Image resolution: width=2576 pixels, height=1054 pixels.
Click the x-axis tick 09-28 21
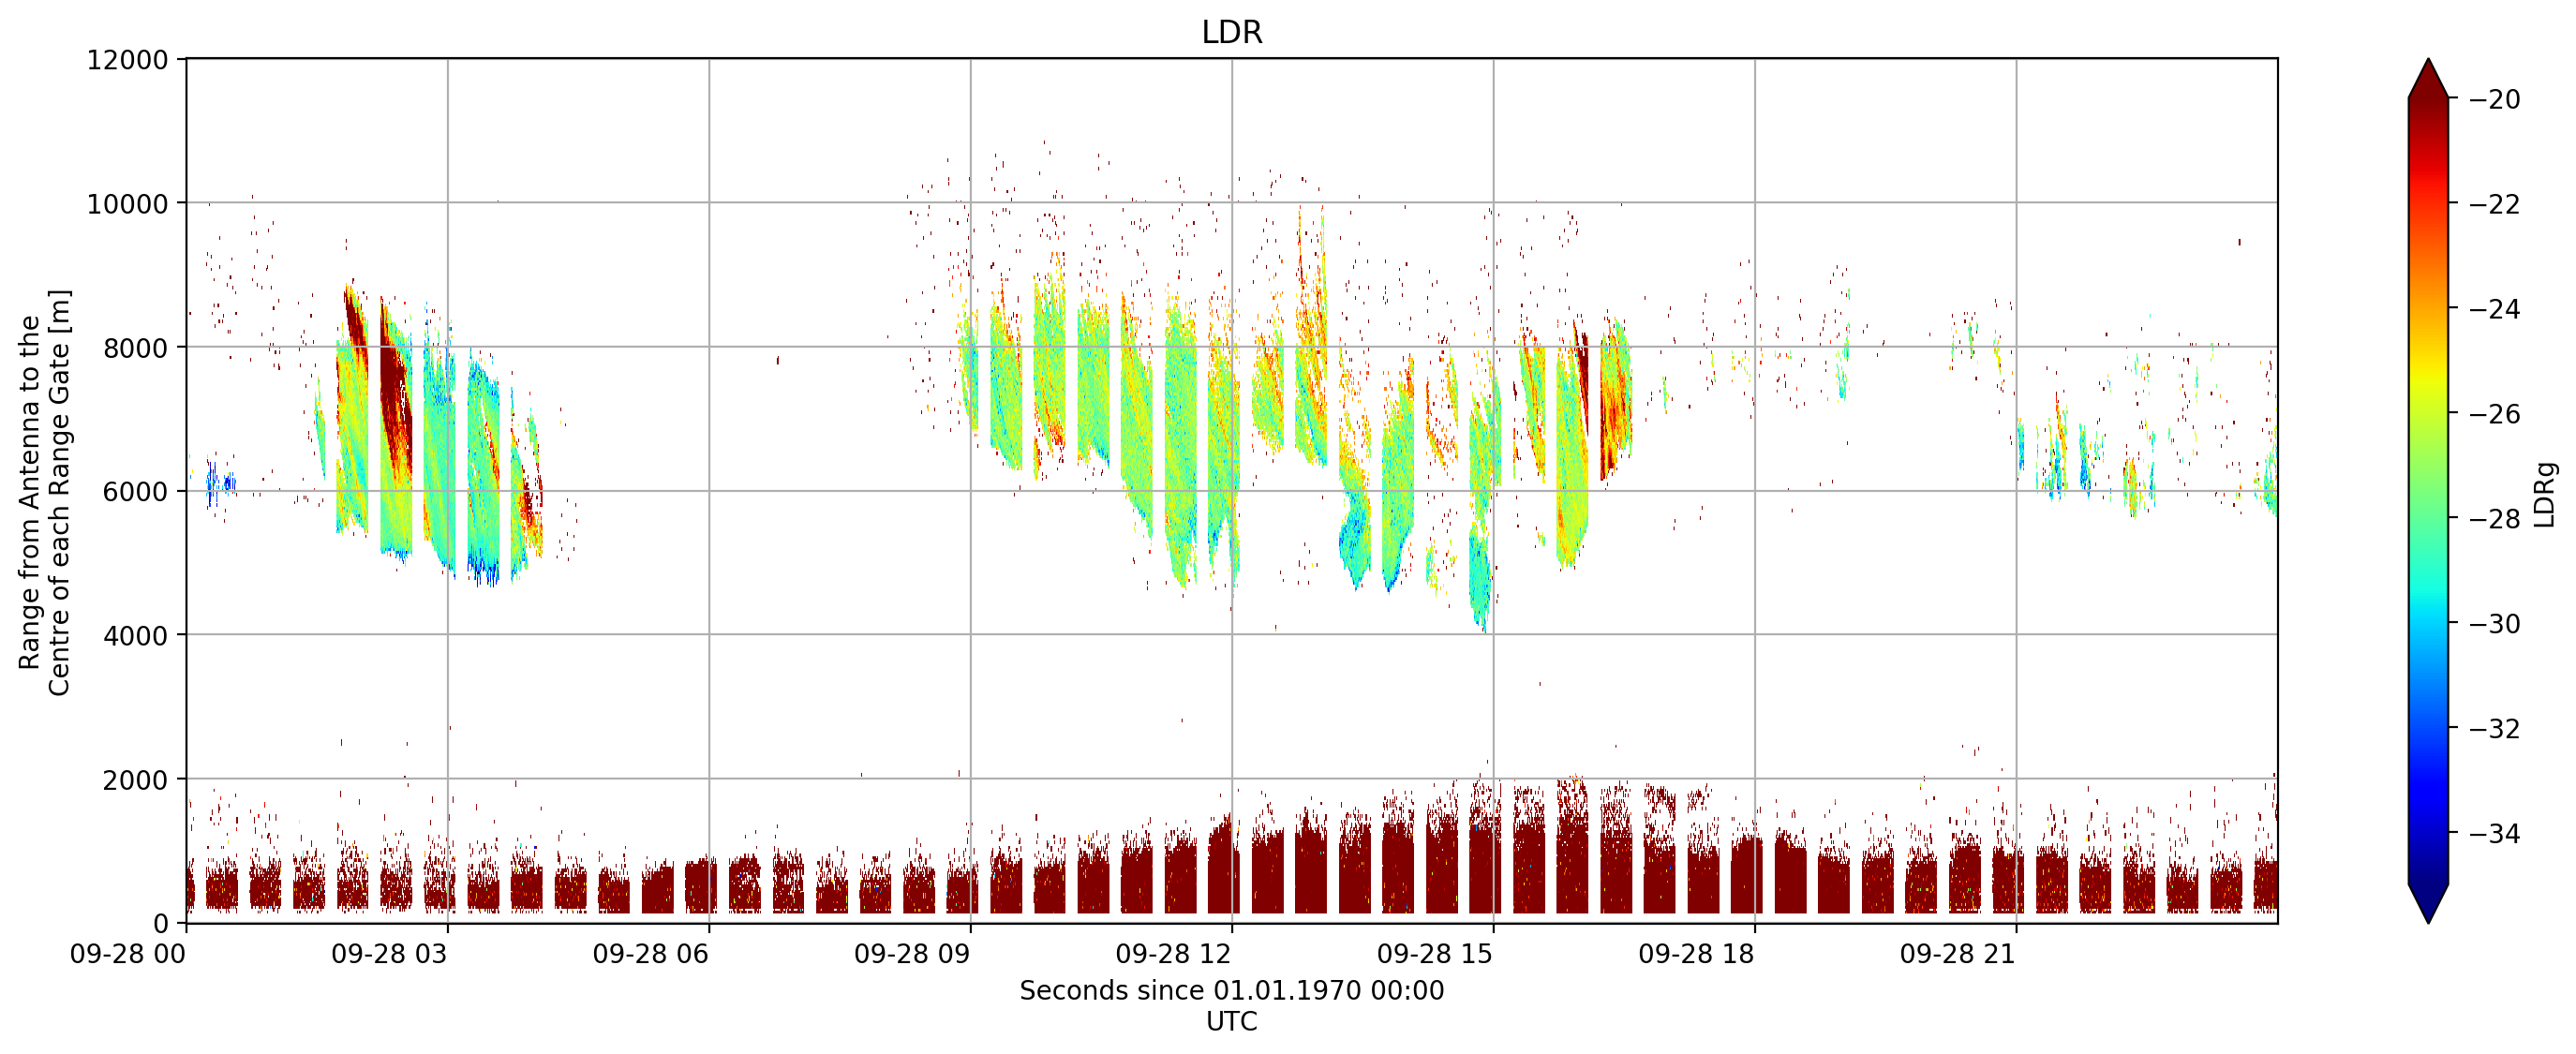coord(1958,954)
